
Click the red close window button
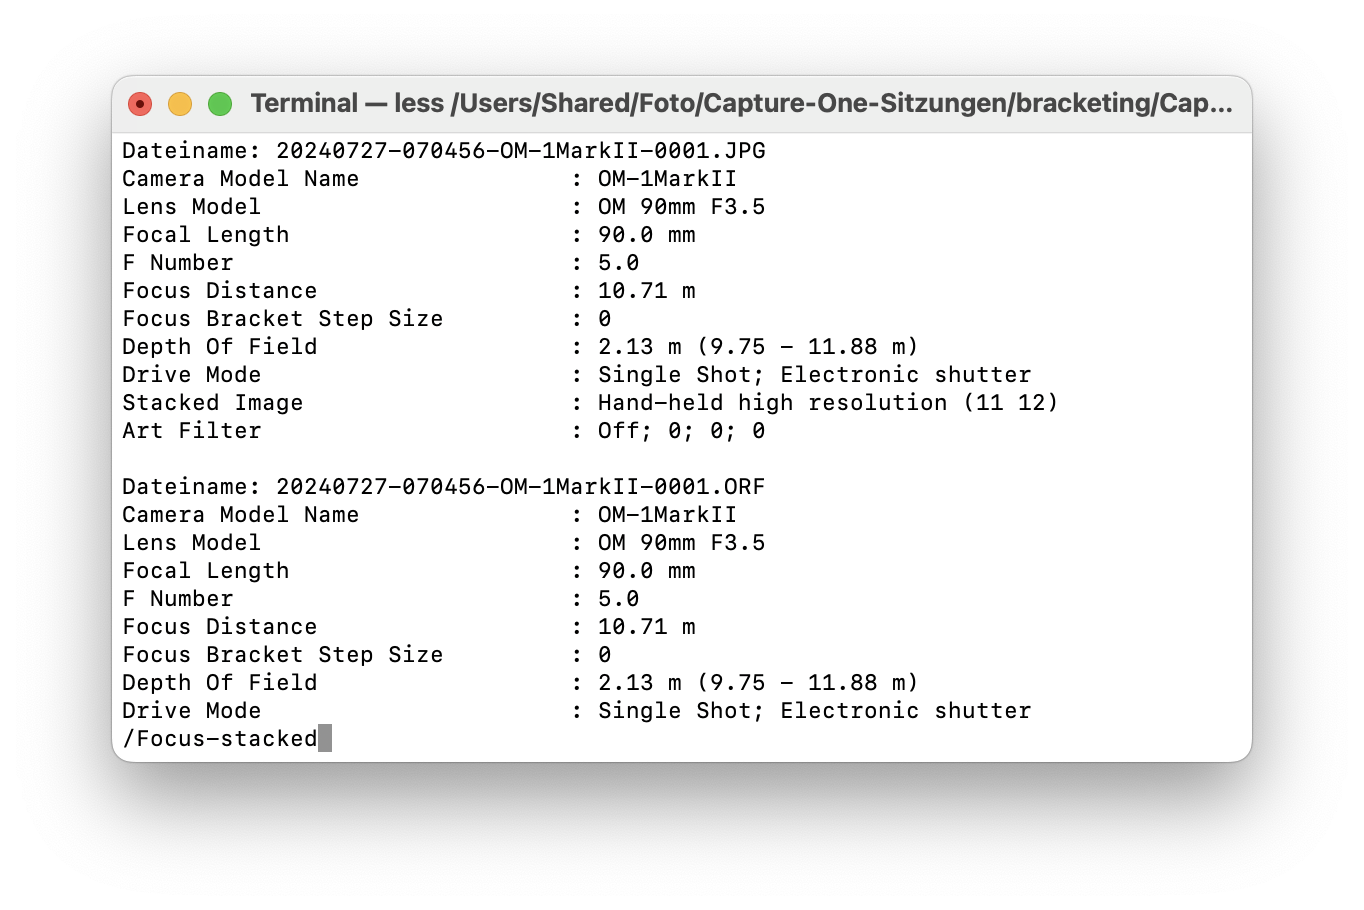pyautogui.click(x=140, y=104)
